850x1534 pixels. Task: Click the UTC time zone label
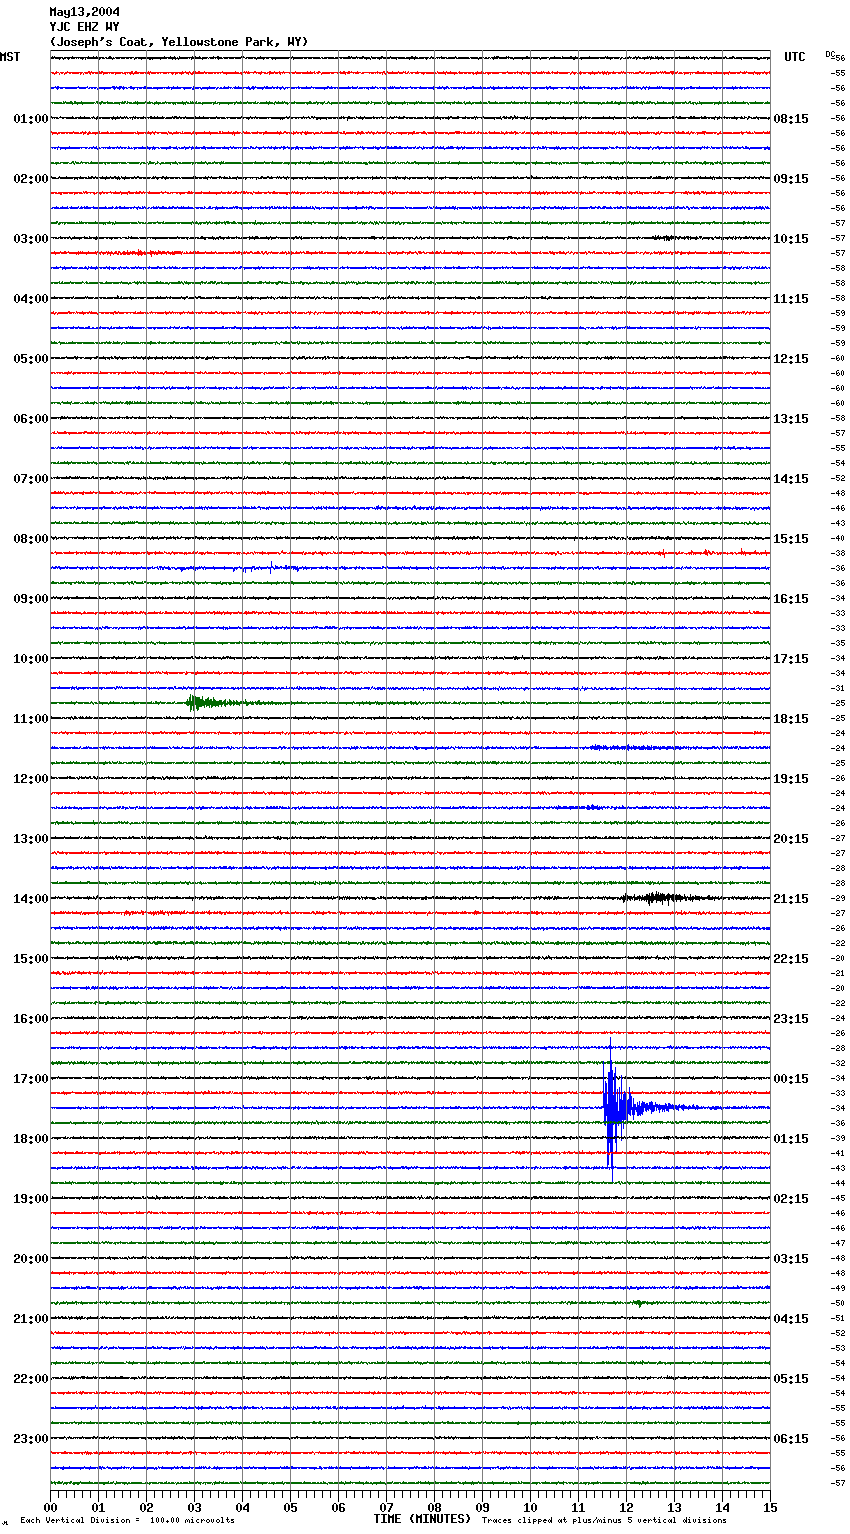(795, 57)
